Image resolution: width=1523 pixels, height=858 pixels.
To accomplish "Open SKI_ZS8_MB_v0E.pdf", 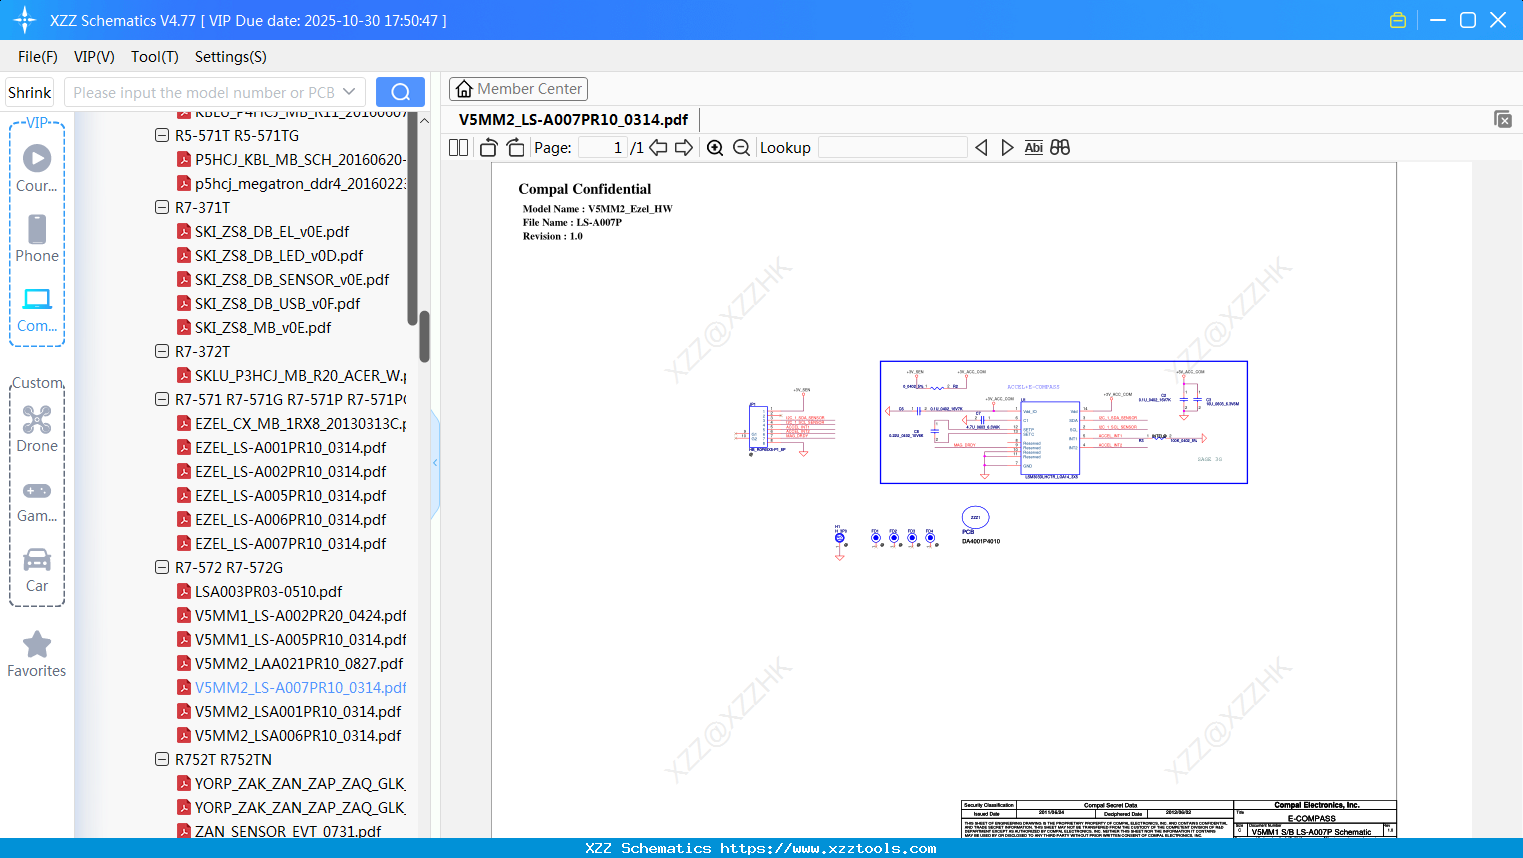I will tap(263, 327).
